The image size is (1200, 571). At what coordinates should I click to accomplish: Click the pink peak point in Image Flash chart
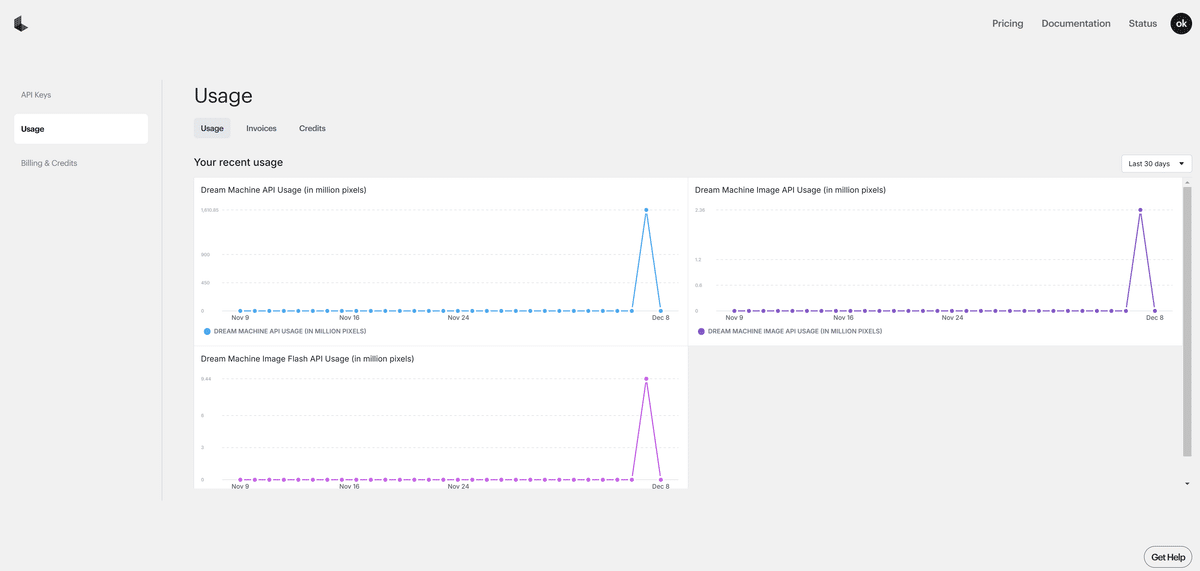pos(646,379)
